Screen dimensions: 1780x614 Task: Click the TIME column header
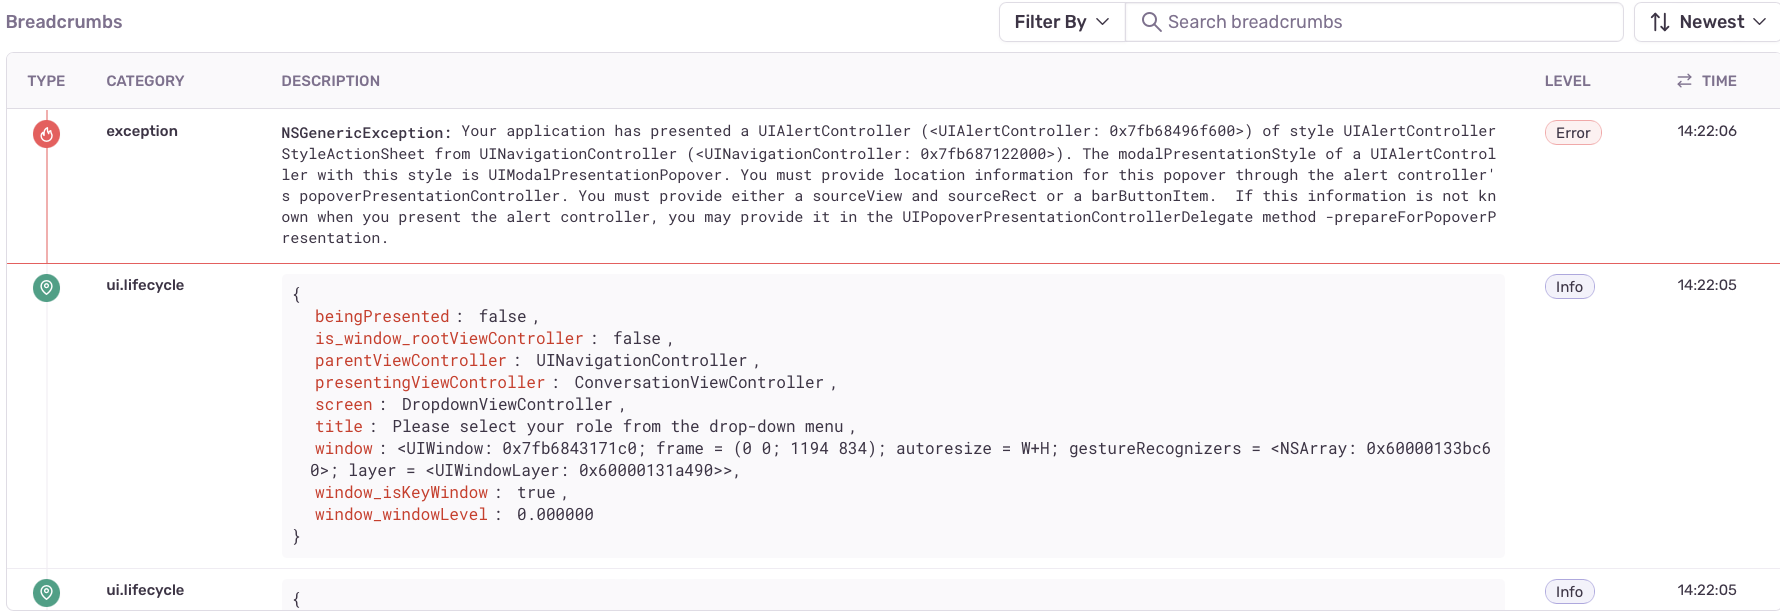(1719, 81)
